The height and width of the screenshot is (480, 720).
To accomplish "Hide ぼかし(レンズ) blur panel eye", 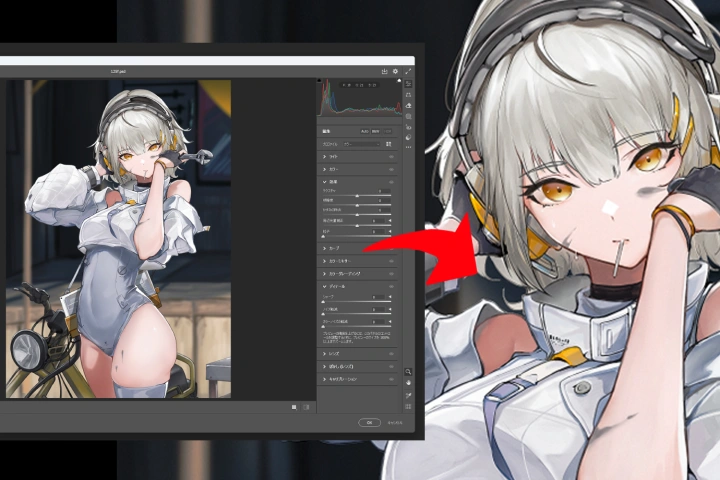I will point(391,367).
